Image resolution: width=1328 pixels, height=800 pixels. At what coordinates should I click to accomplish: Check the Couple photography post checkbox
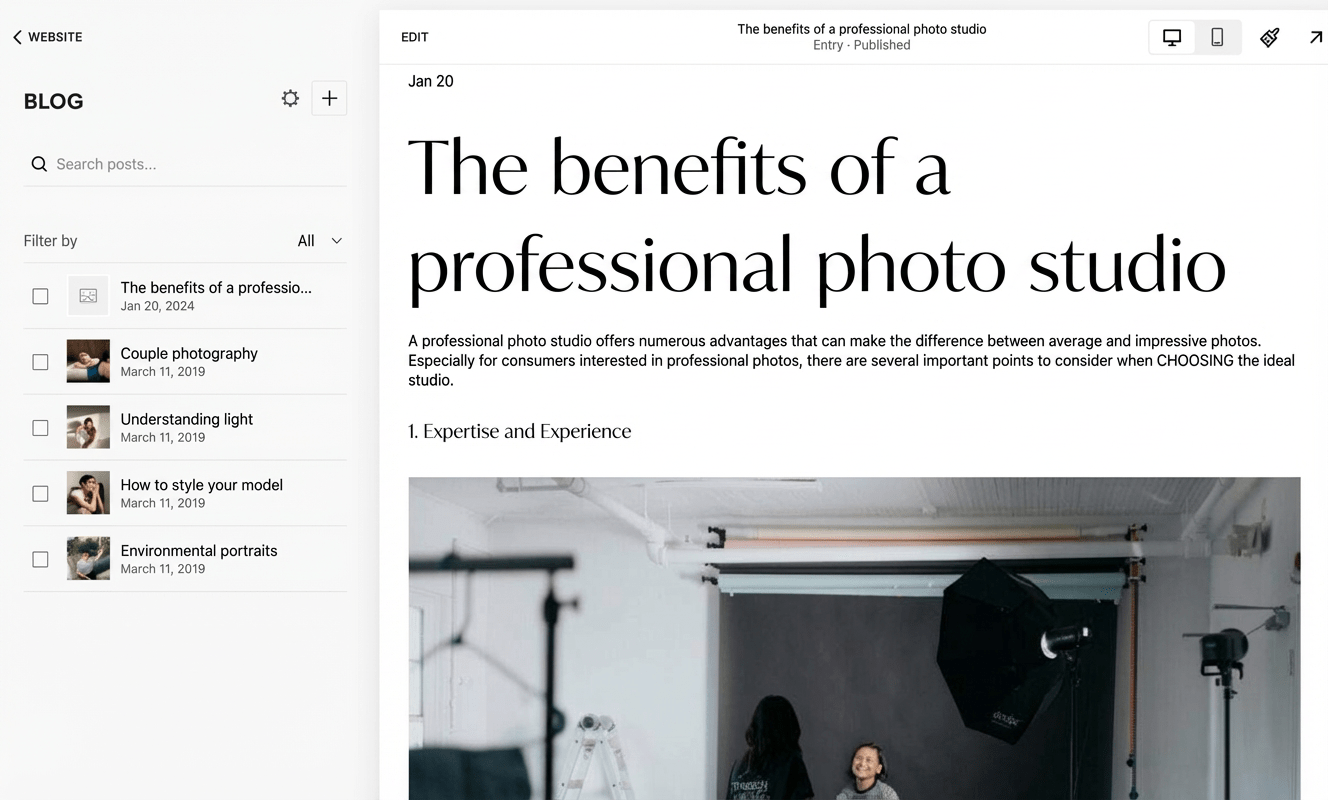40,362
